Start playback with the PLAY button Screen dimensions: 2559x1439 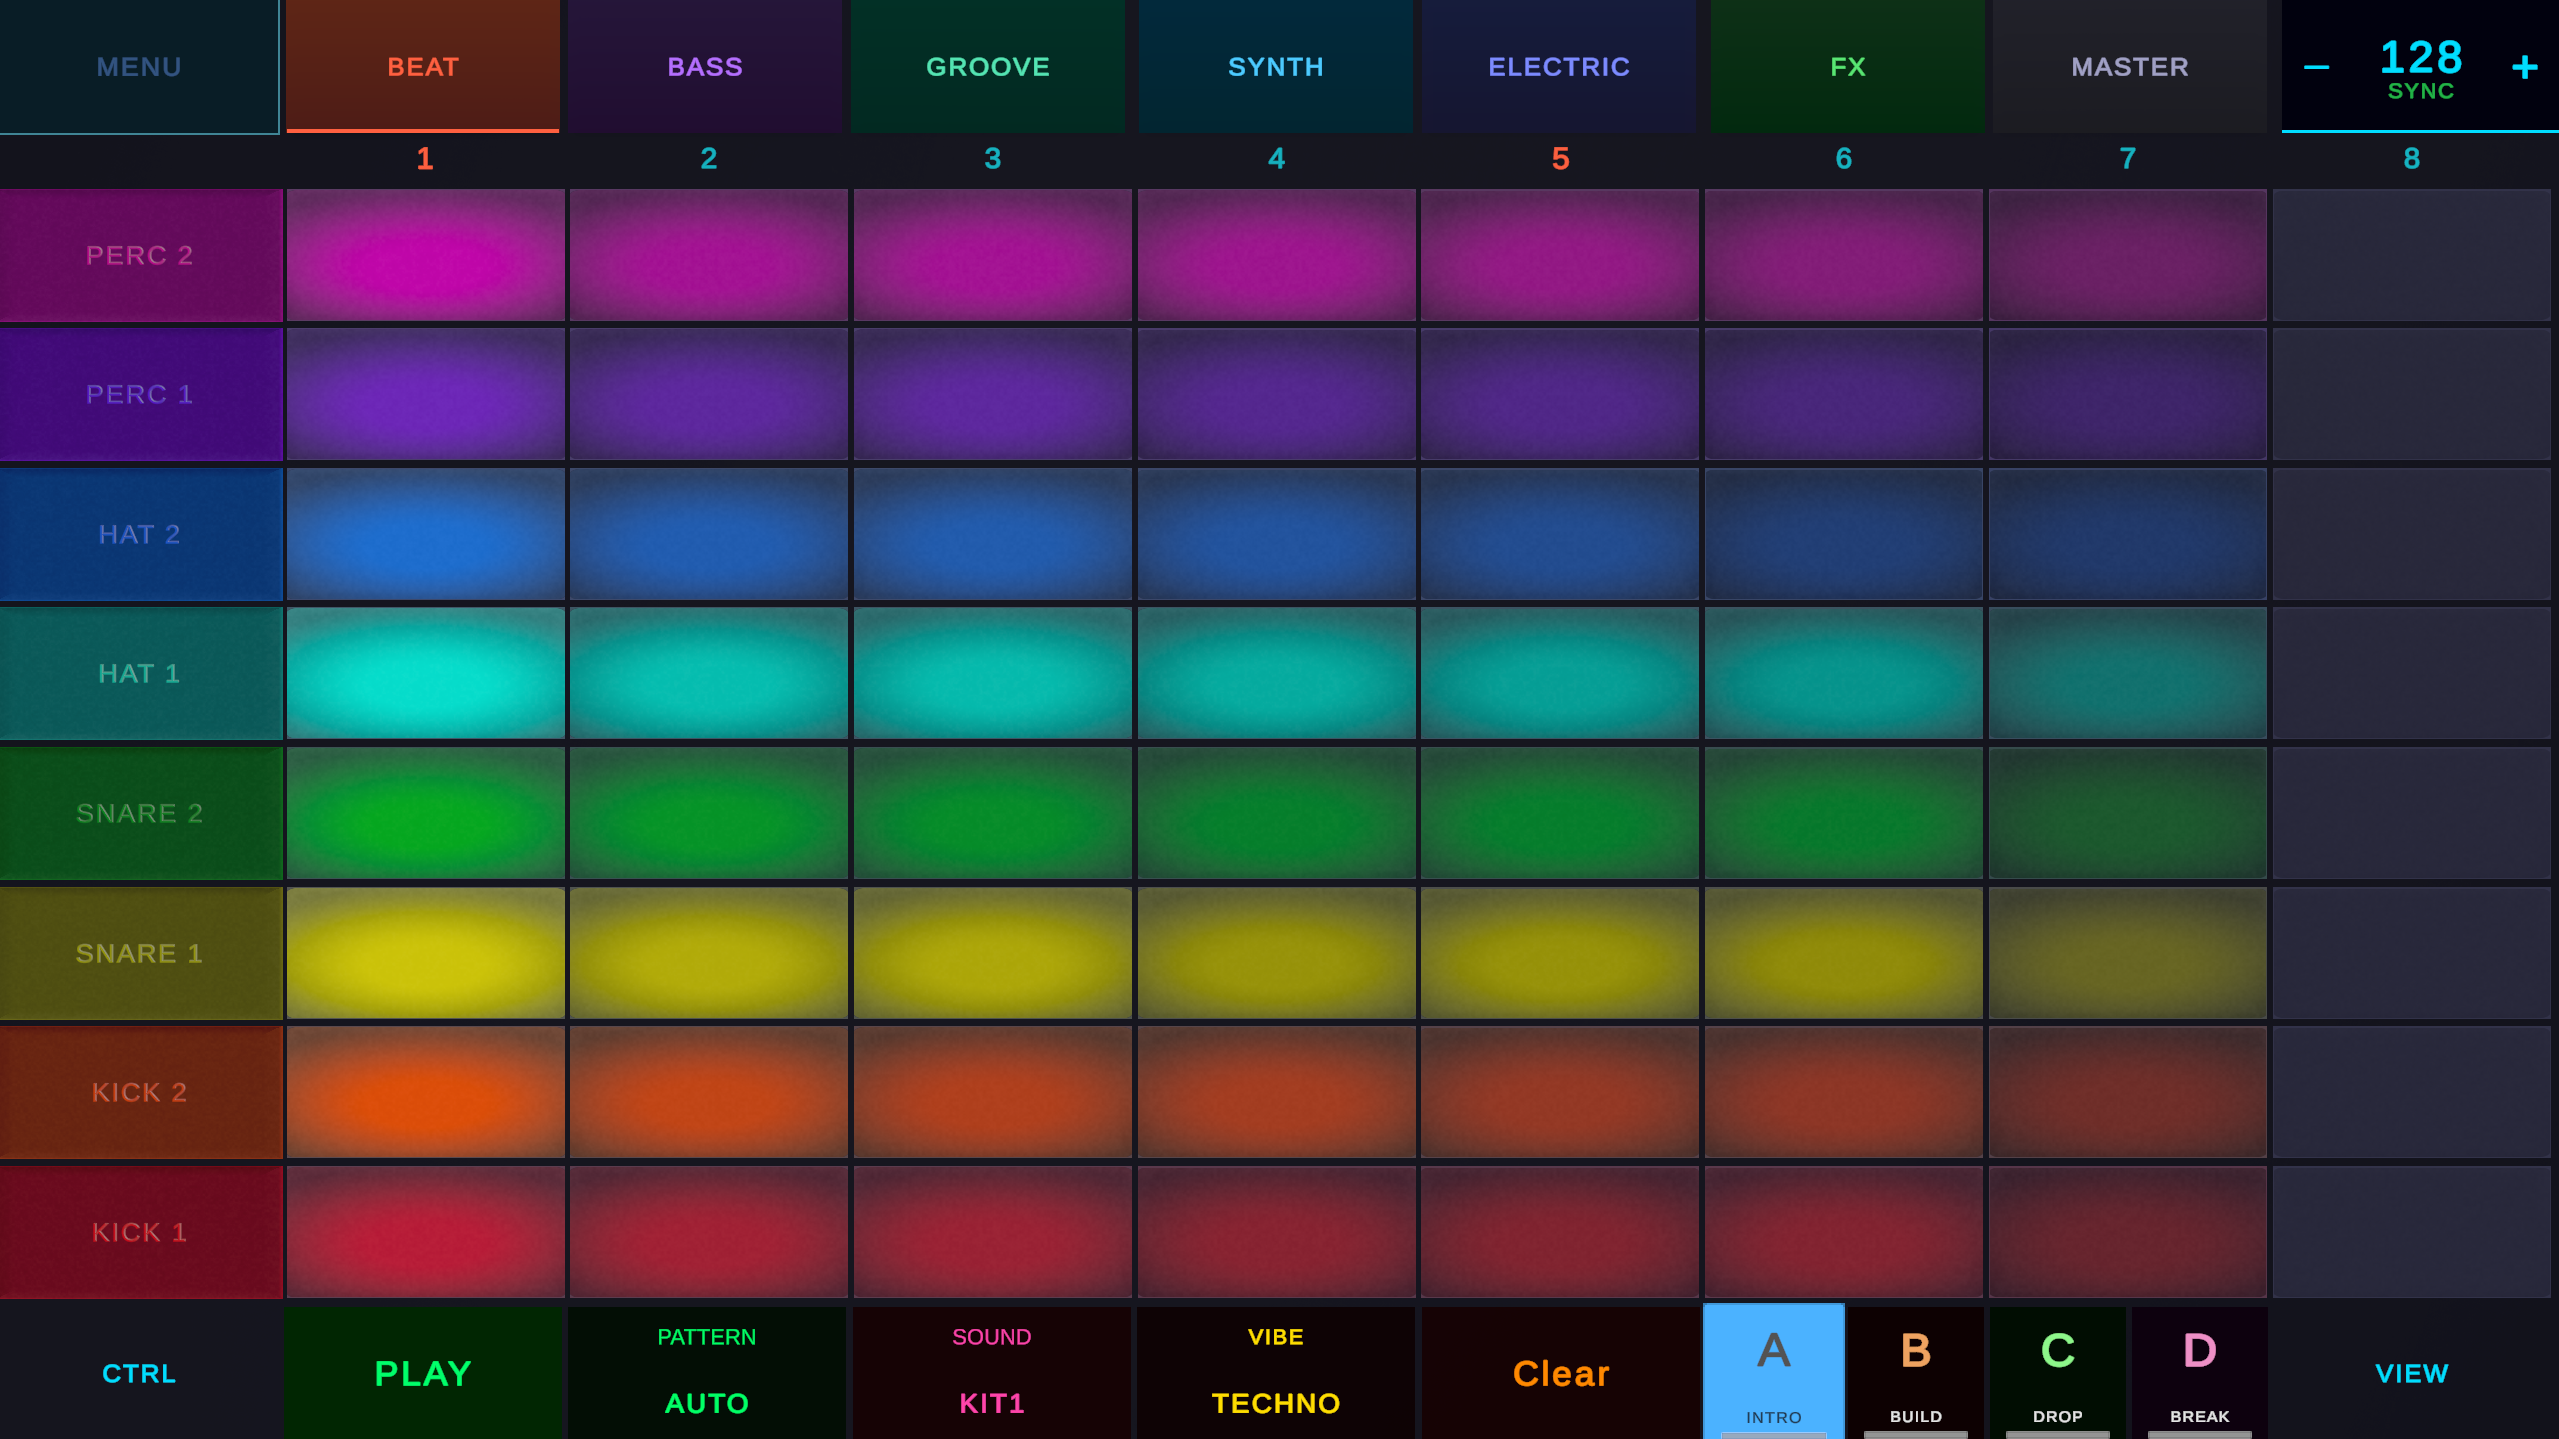click(423, 1373)
